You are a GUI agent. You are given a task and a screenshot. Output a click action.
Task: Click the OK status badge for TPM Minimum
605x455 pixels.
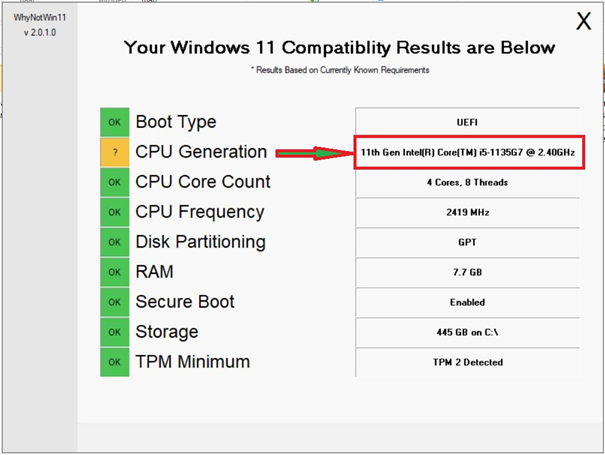tap(115, 362)
